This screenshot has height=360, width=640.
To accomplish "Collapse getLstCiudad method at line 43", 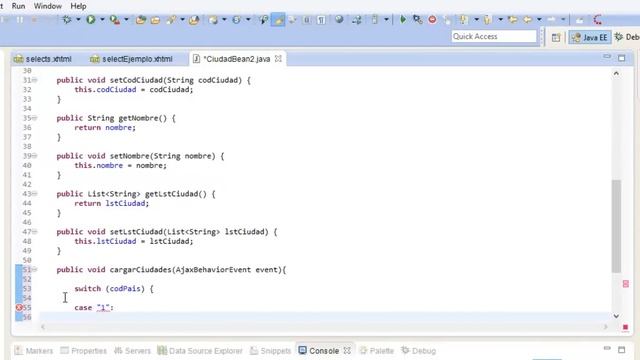I will [x=35, y=194].
